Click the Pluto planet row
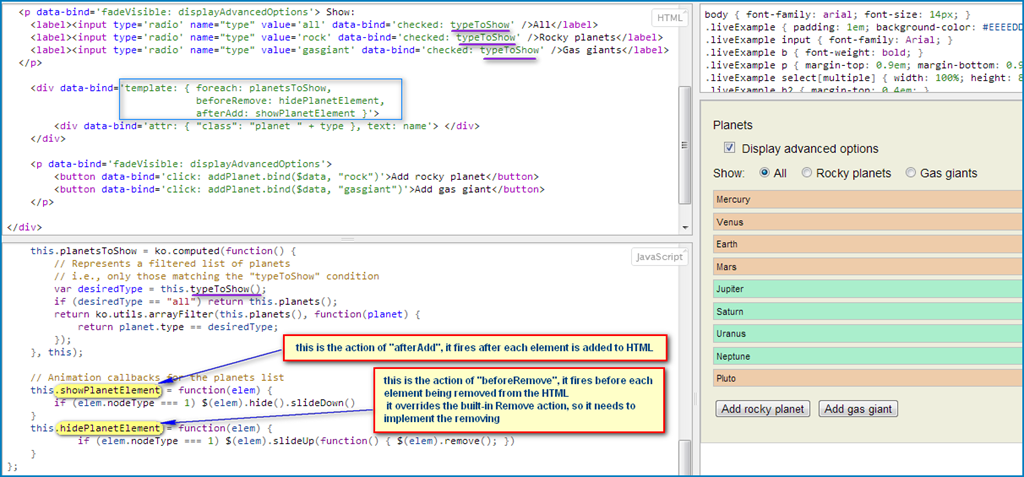This screenshot has width=1024, height=477. click(x=860, y=378)
